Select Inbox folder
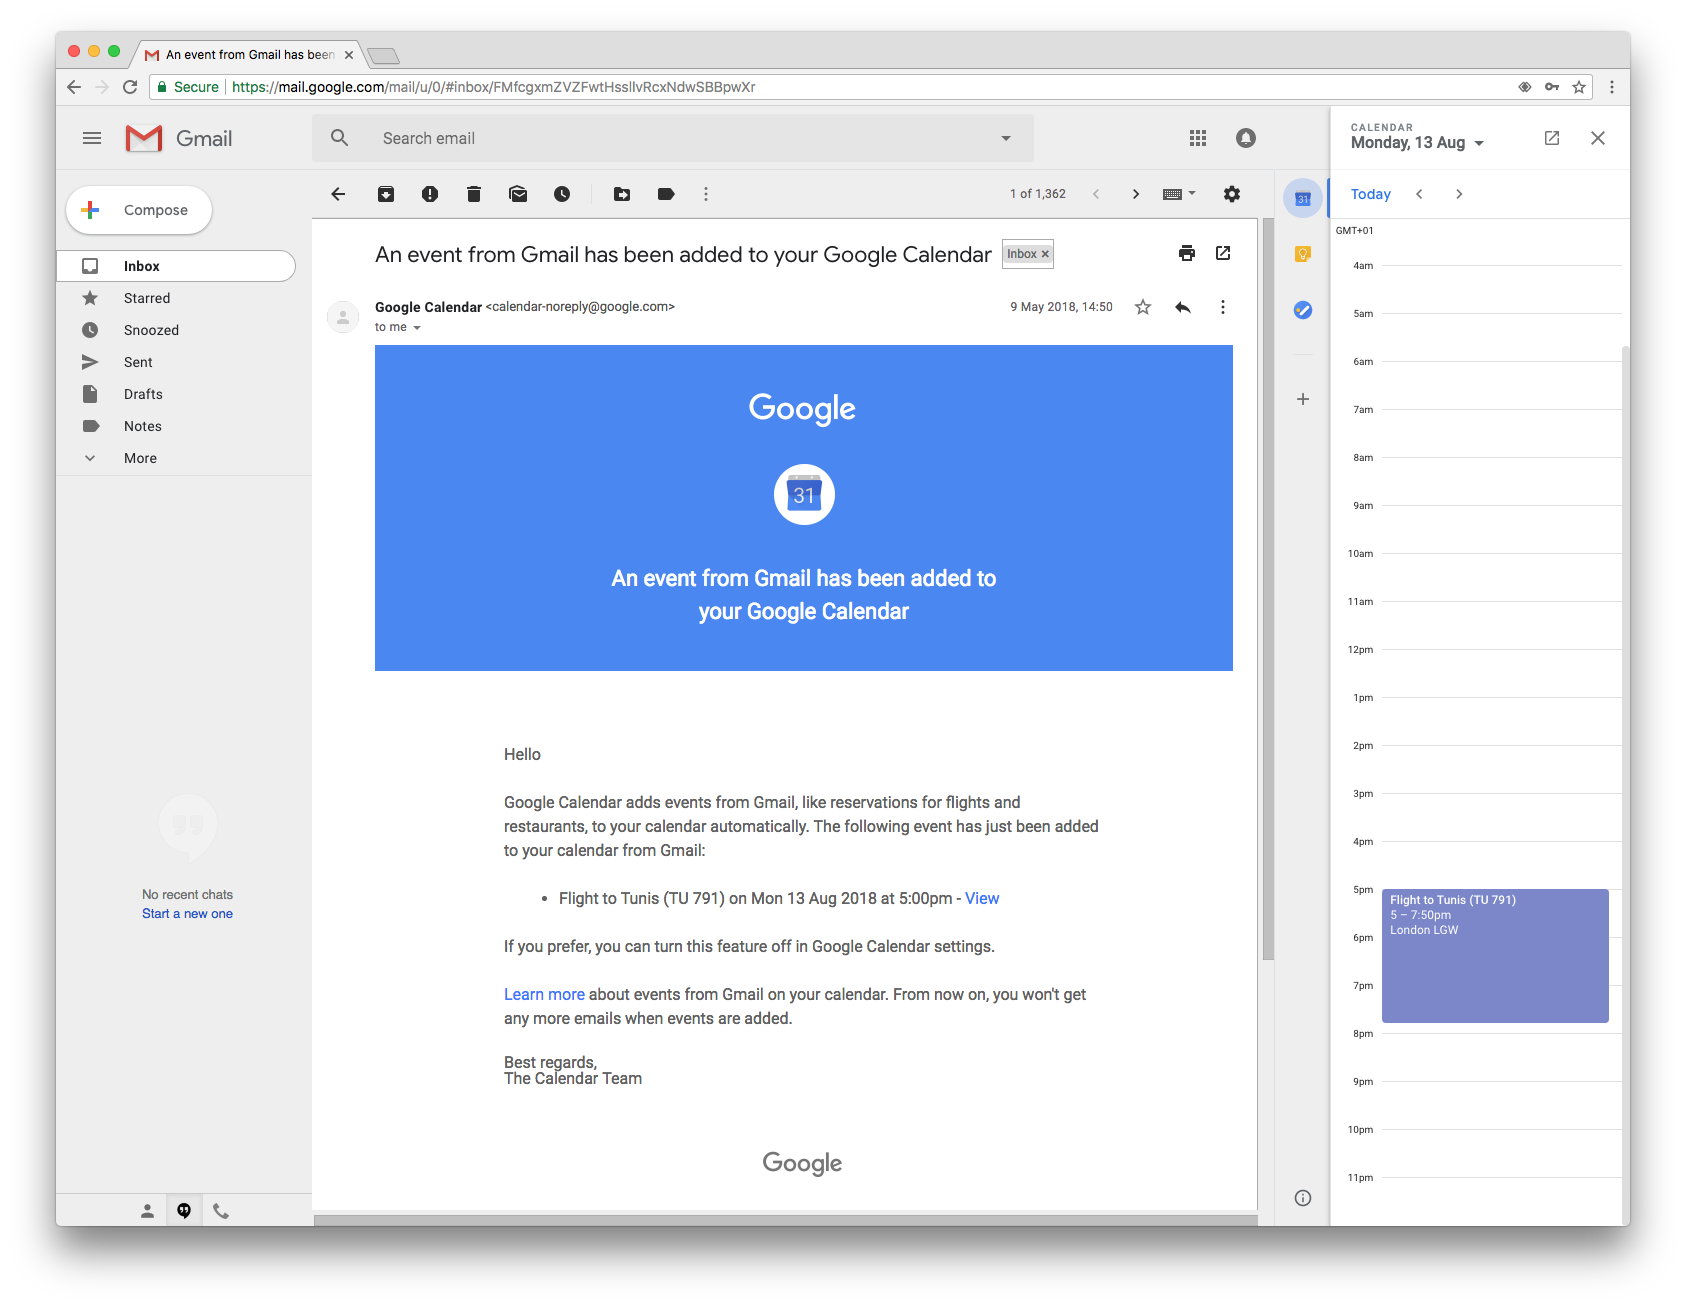 click(176, 266)
